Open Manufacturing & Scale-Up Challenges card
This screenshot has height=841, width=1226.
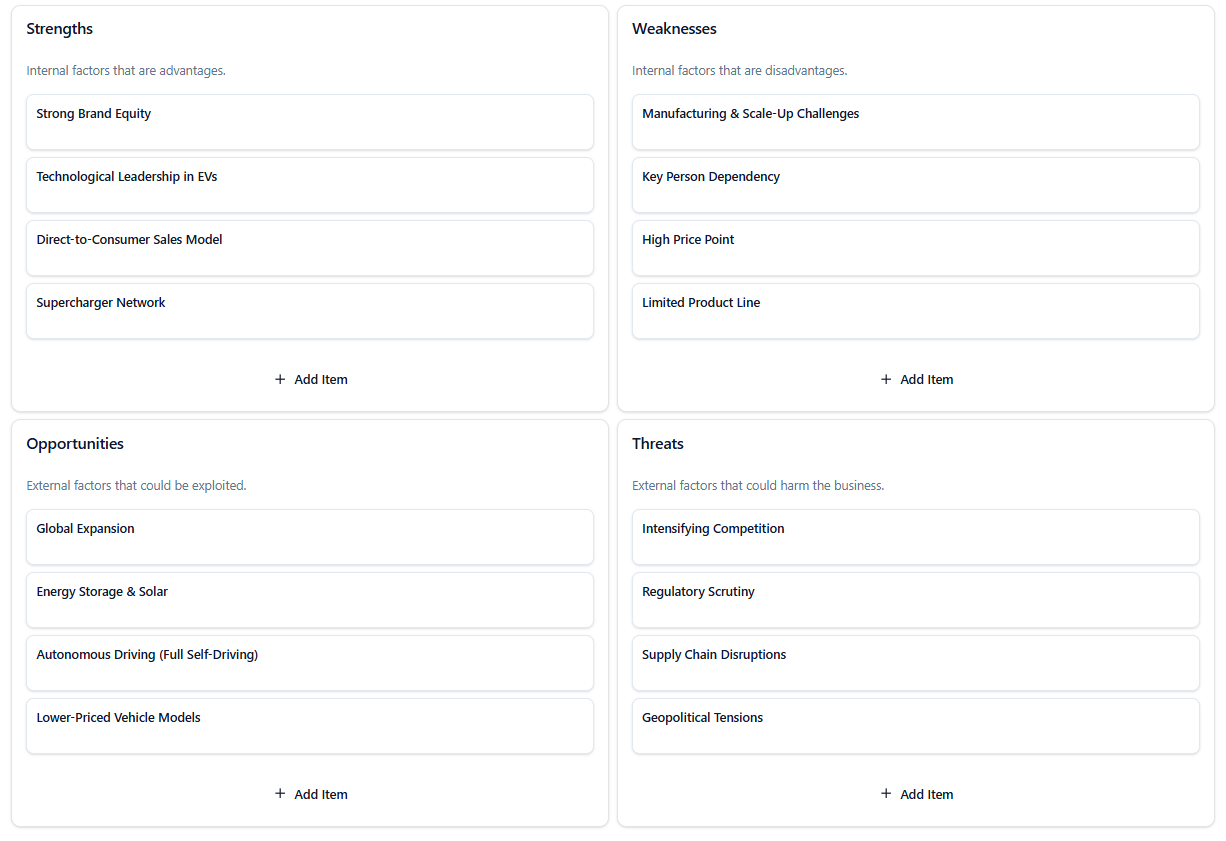pyautogui.click(x=915, y=122)
